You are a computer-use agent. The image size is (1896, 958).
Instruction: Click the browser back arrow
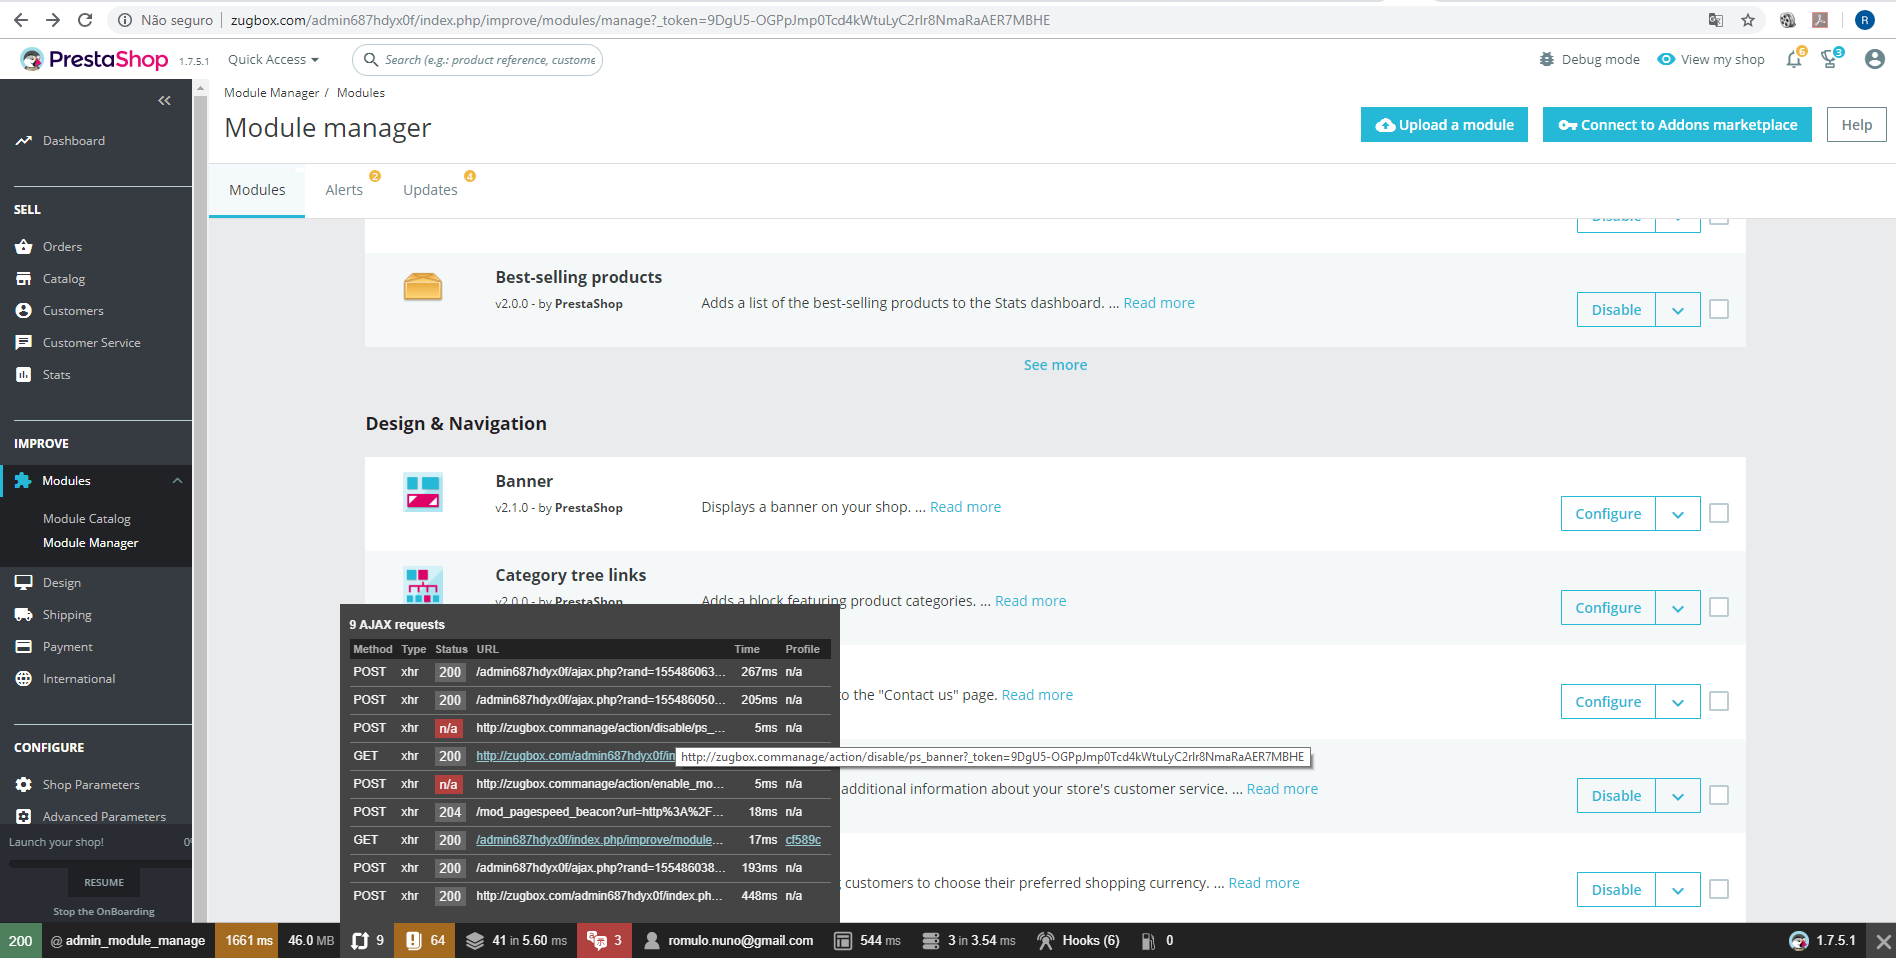coord(21,20)
